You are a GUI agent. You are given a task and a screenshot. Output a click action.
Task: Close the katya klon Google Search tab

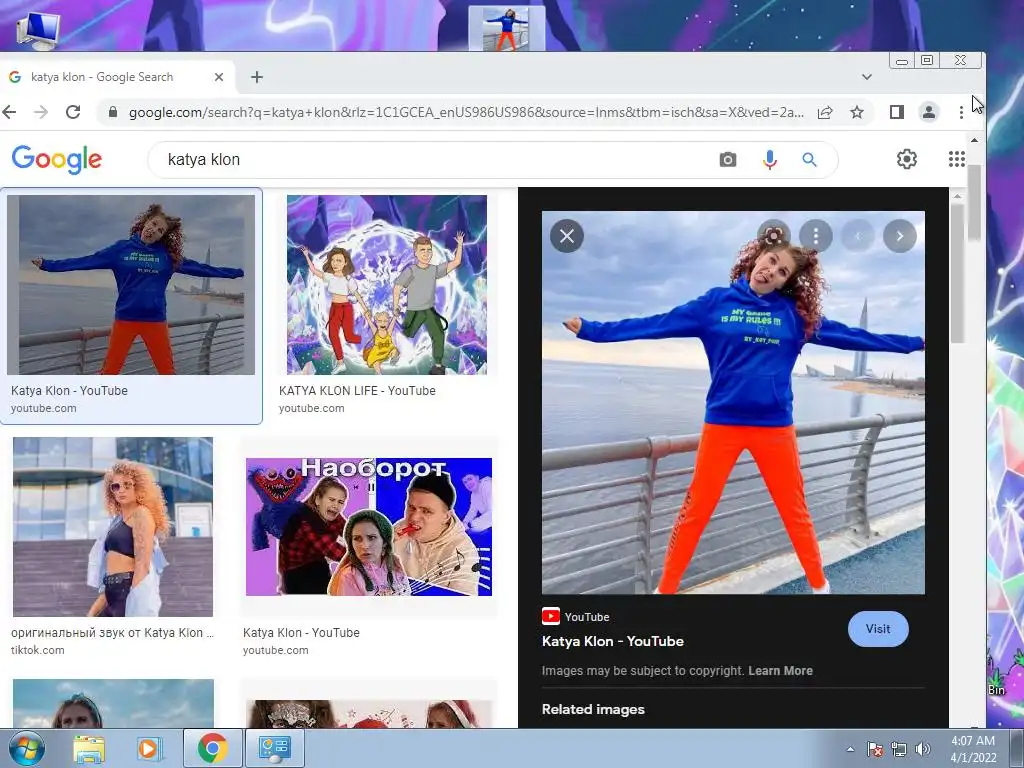[219, 77]
